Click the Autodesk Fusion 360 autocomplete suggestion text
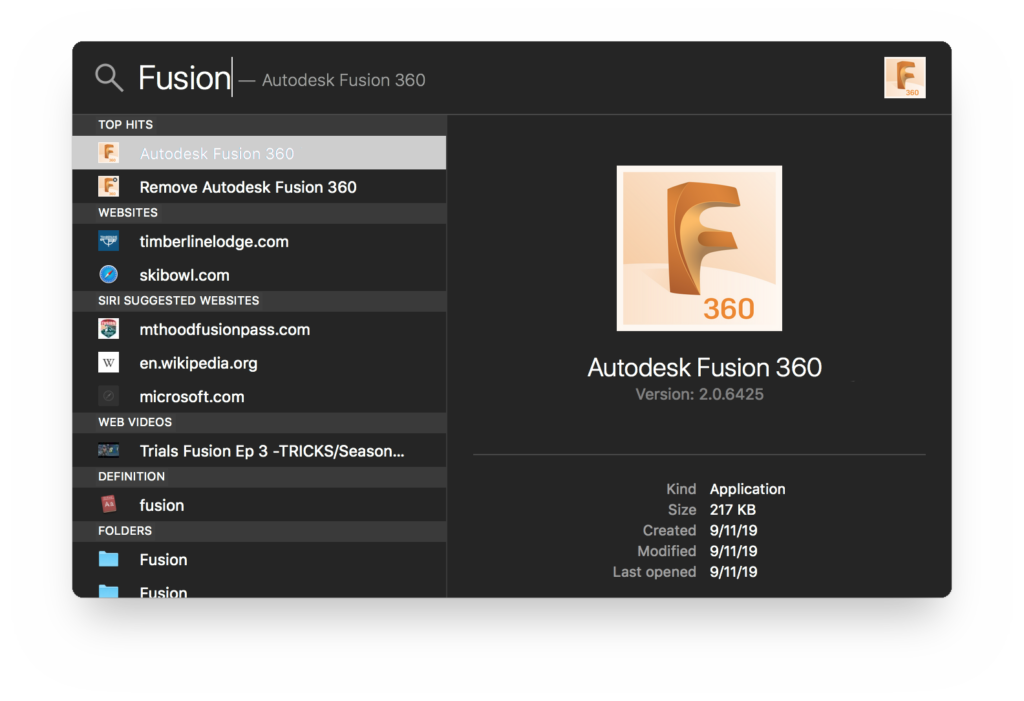Image resolution: width=1024 pixels, height=701 pixels. 344,80
